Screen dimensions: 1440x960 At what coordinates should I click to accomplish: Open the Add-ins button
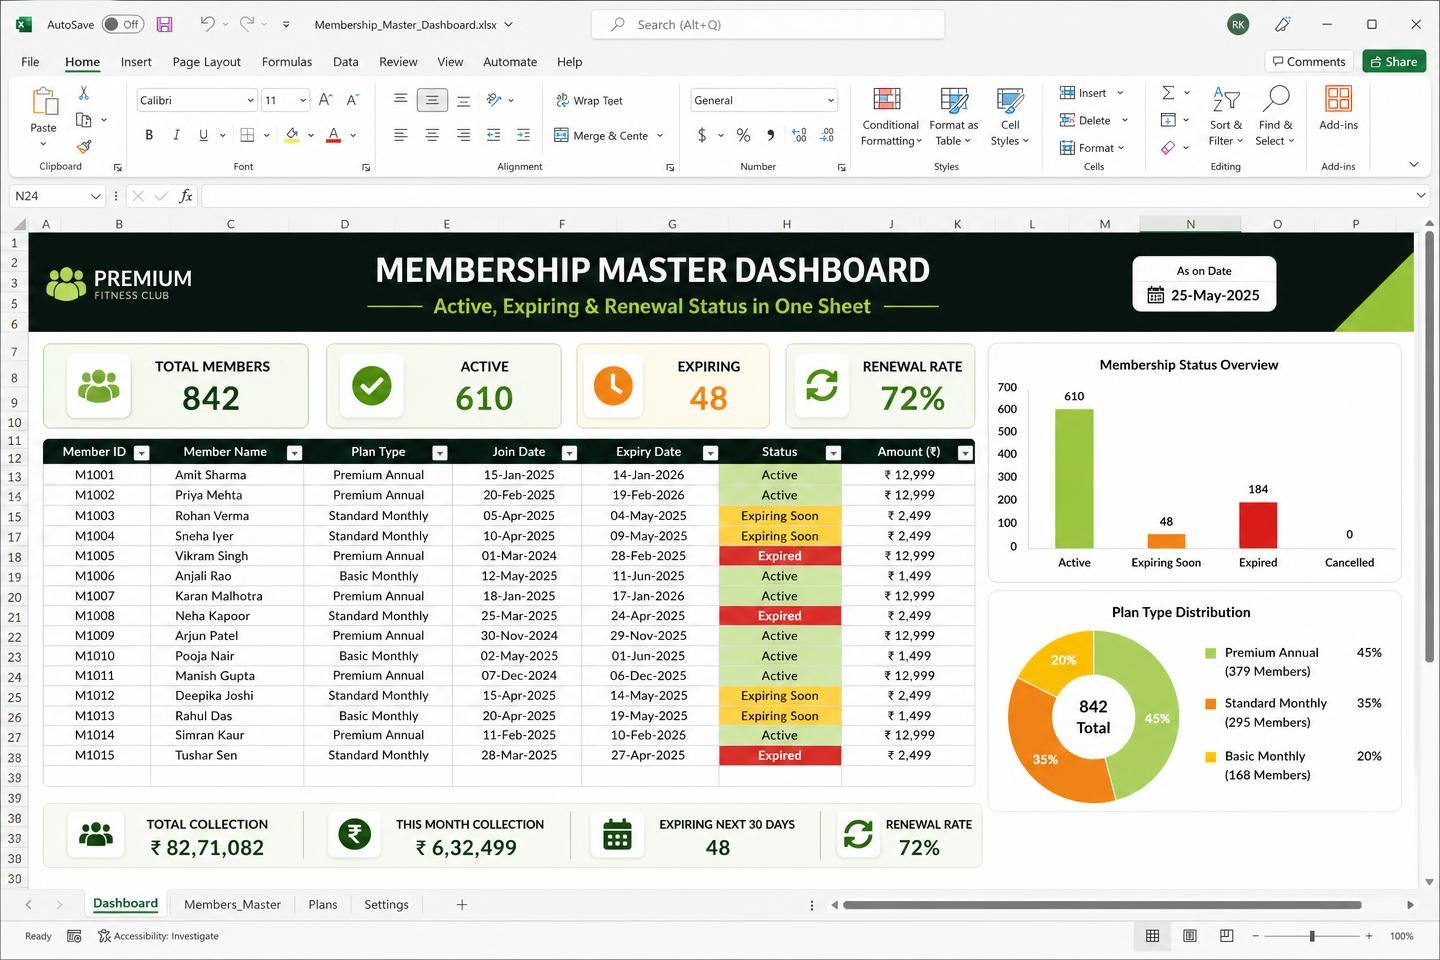pos(1338,108)
